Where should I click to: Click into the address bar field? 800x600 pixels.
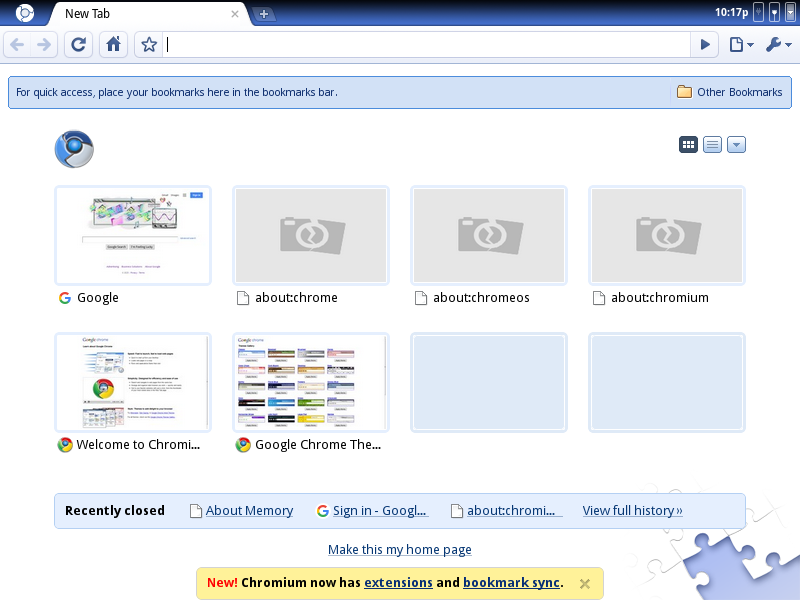[427, 45]
